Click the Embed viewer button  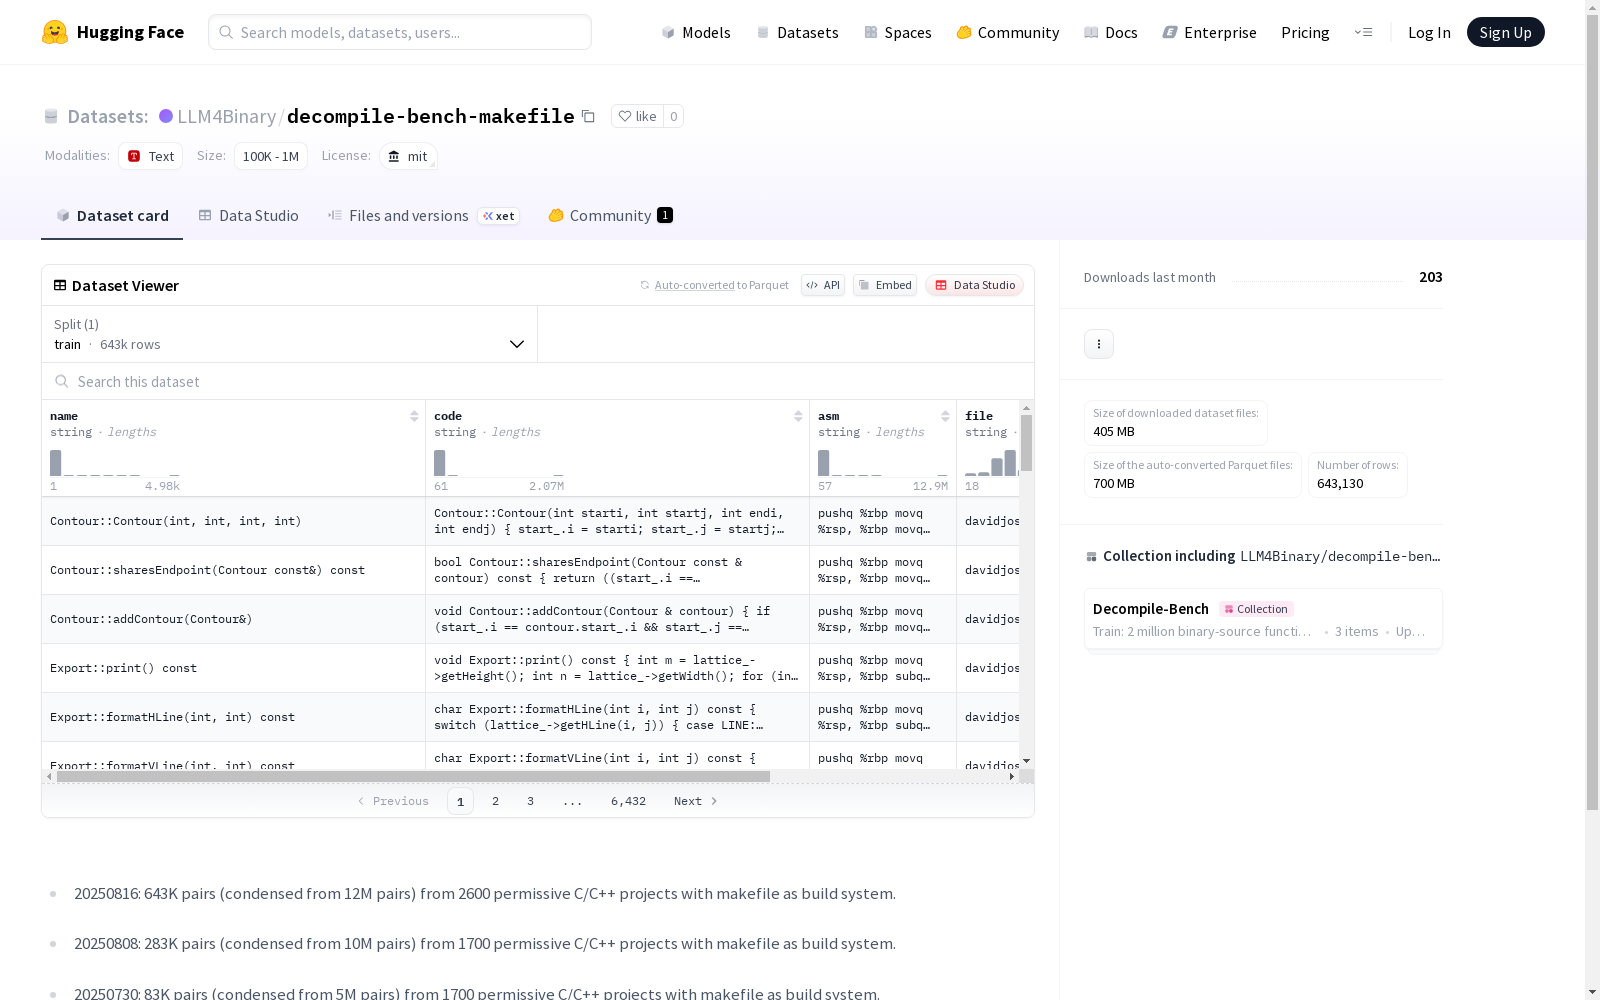[x=885, y=285]
